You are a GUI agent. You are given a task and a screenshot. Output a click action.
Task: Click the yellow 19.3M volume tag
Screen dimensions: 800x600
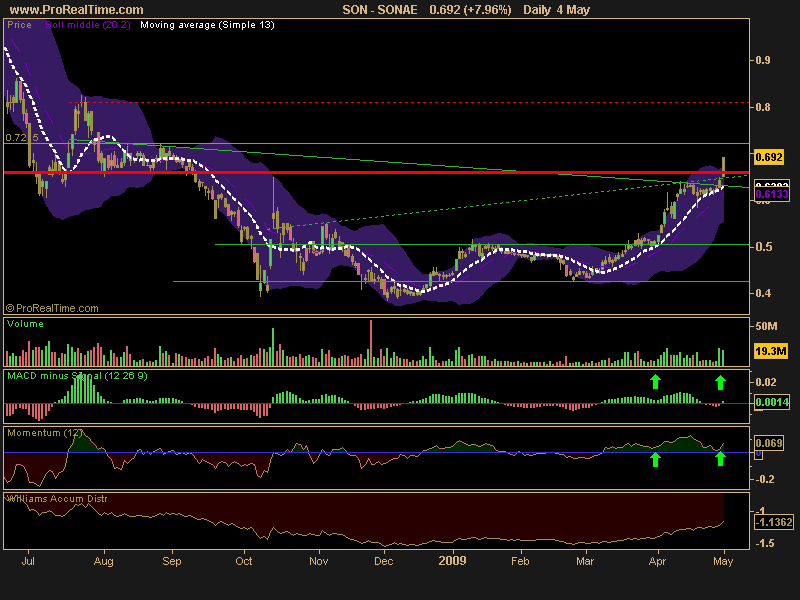(x=770, y=351)
